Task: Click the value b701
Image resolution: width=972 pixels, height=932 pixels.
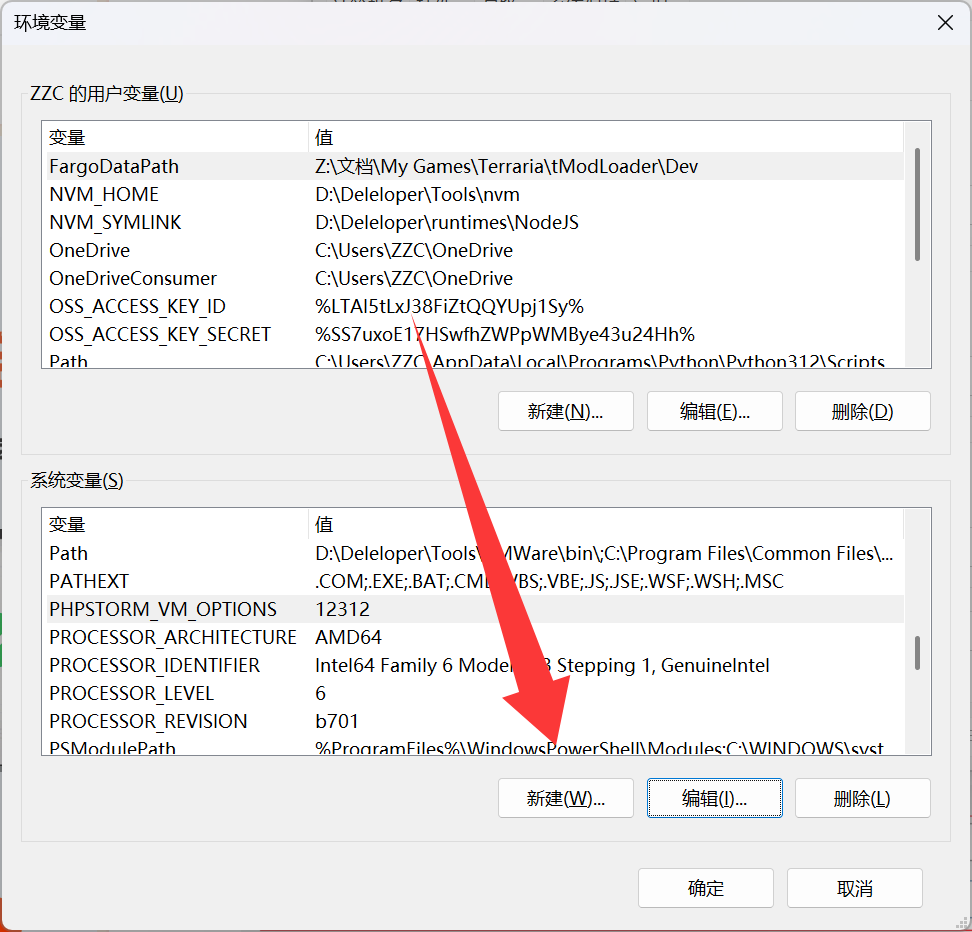Action: (337, 721)
